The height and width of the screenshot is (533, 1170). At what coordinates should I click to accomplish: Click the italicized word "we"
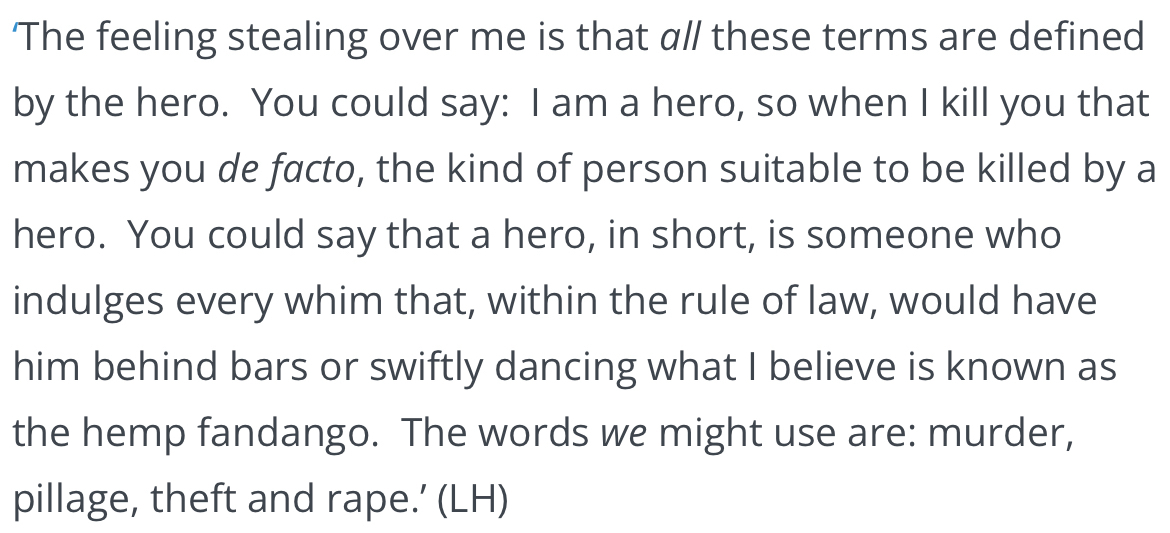click(622, 433)
